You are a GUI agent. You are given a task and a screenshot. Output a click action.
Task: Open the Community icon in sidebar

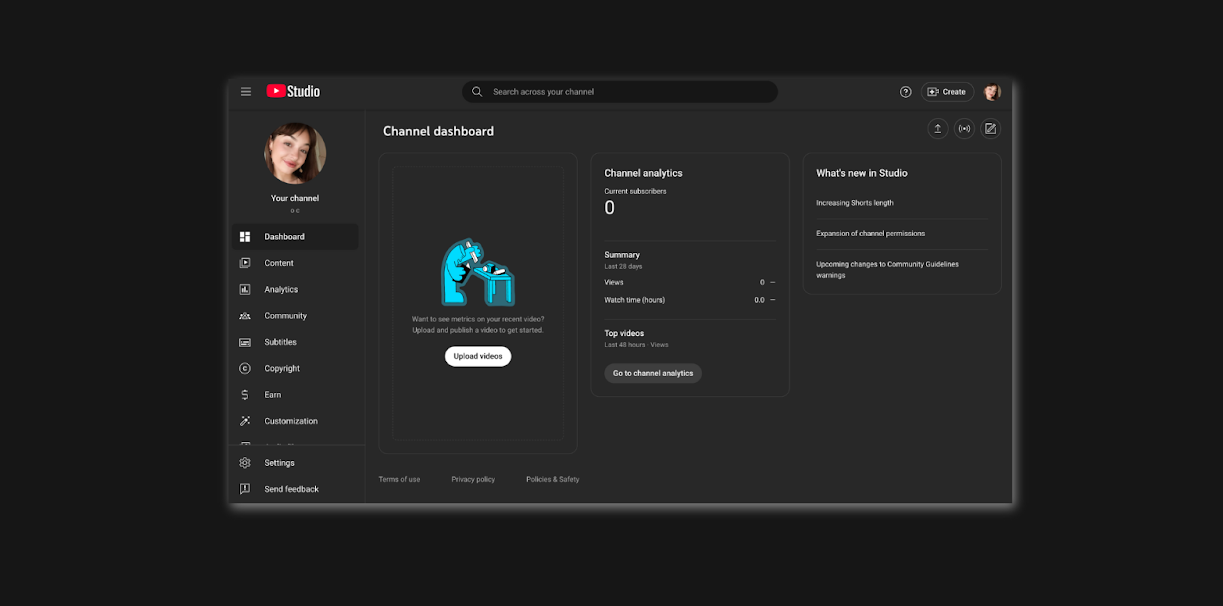245,315
